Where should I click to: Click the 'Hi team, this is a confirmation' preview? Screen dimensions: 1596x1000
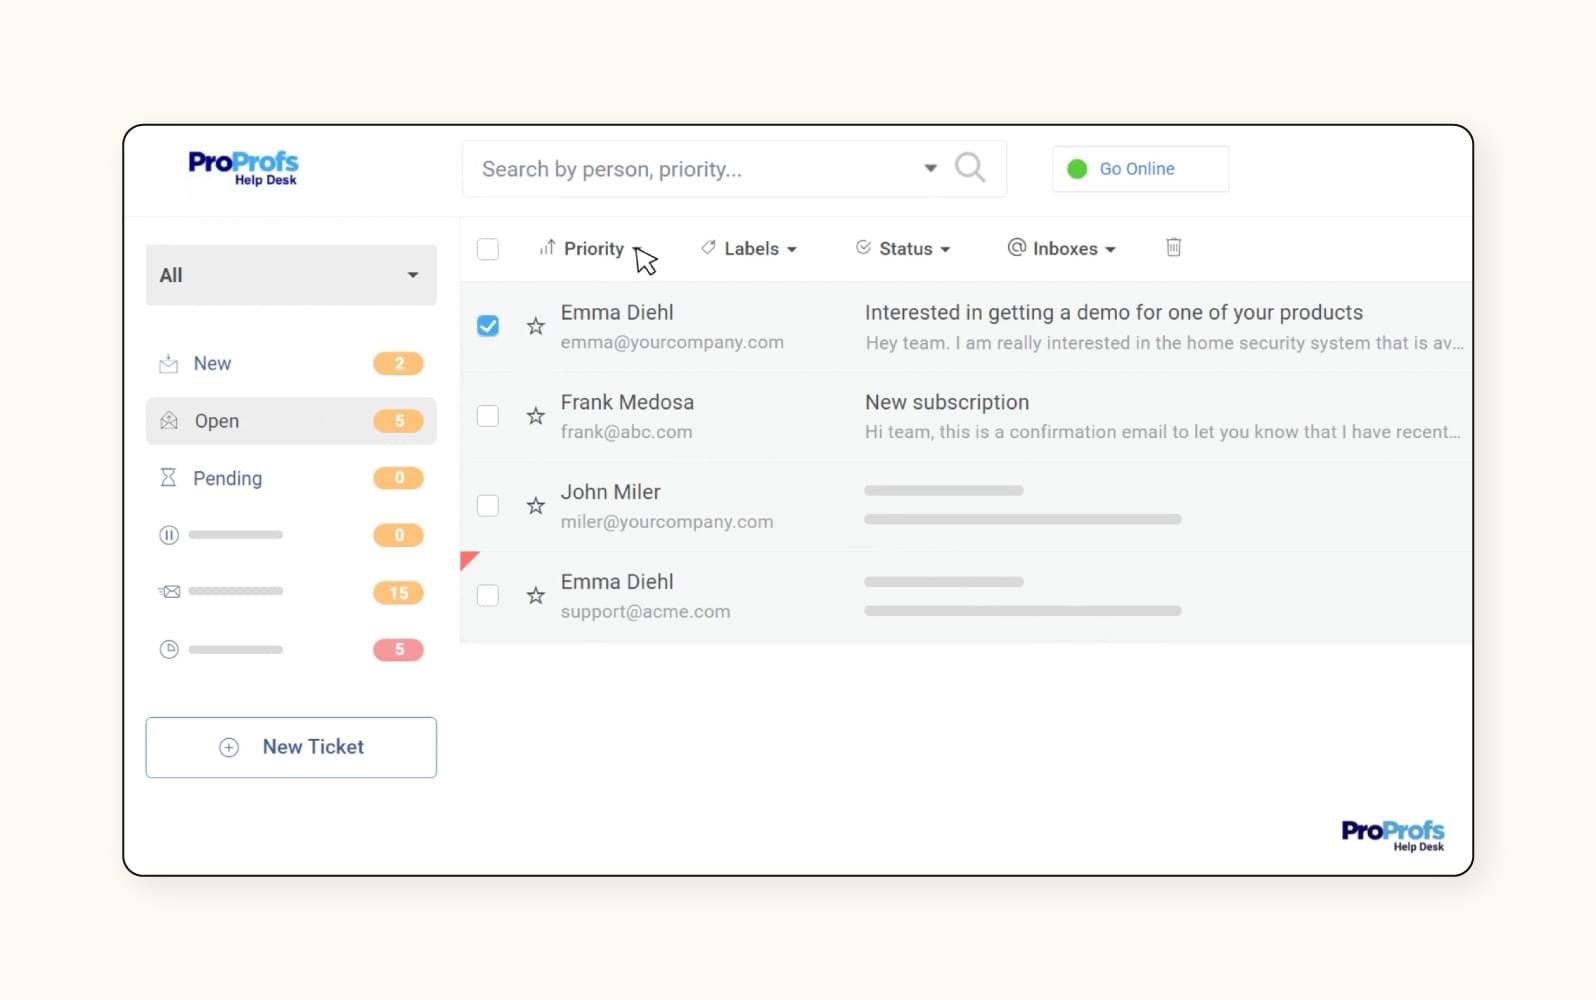(1163, 432)
